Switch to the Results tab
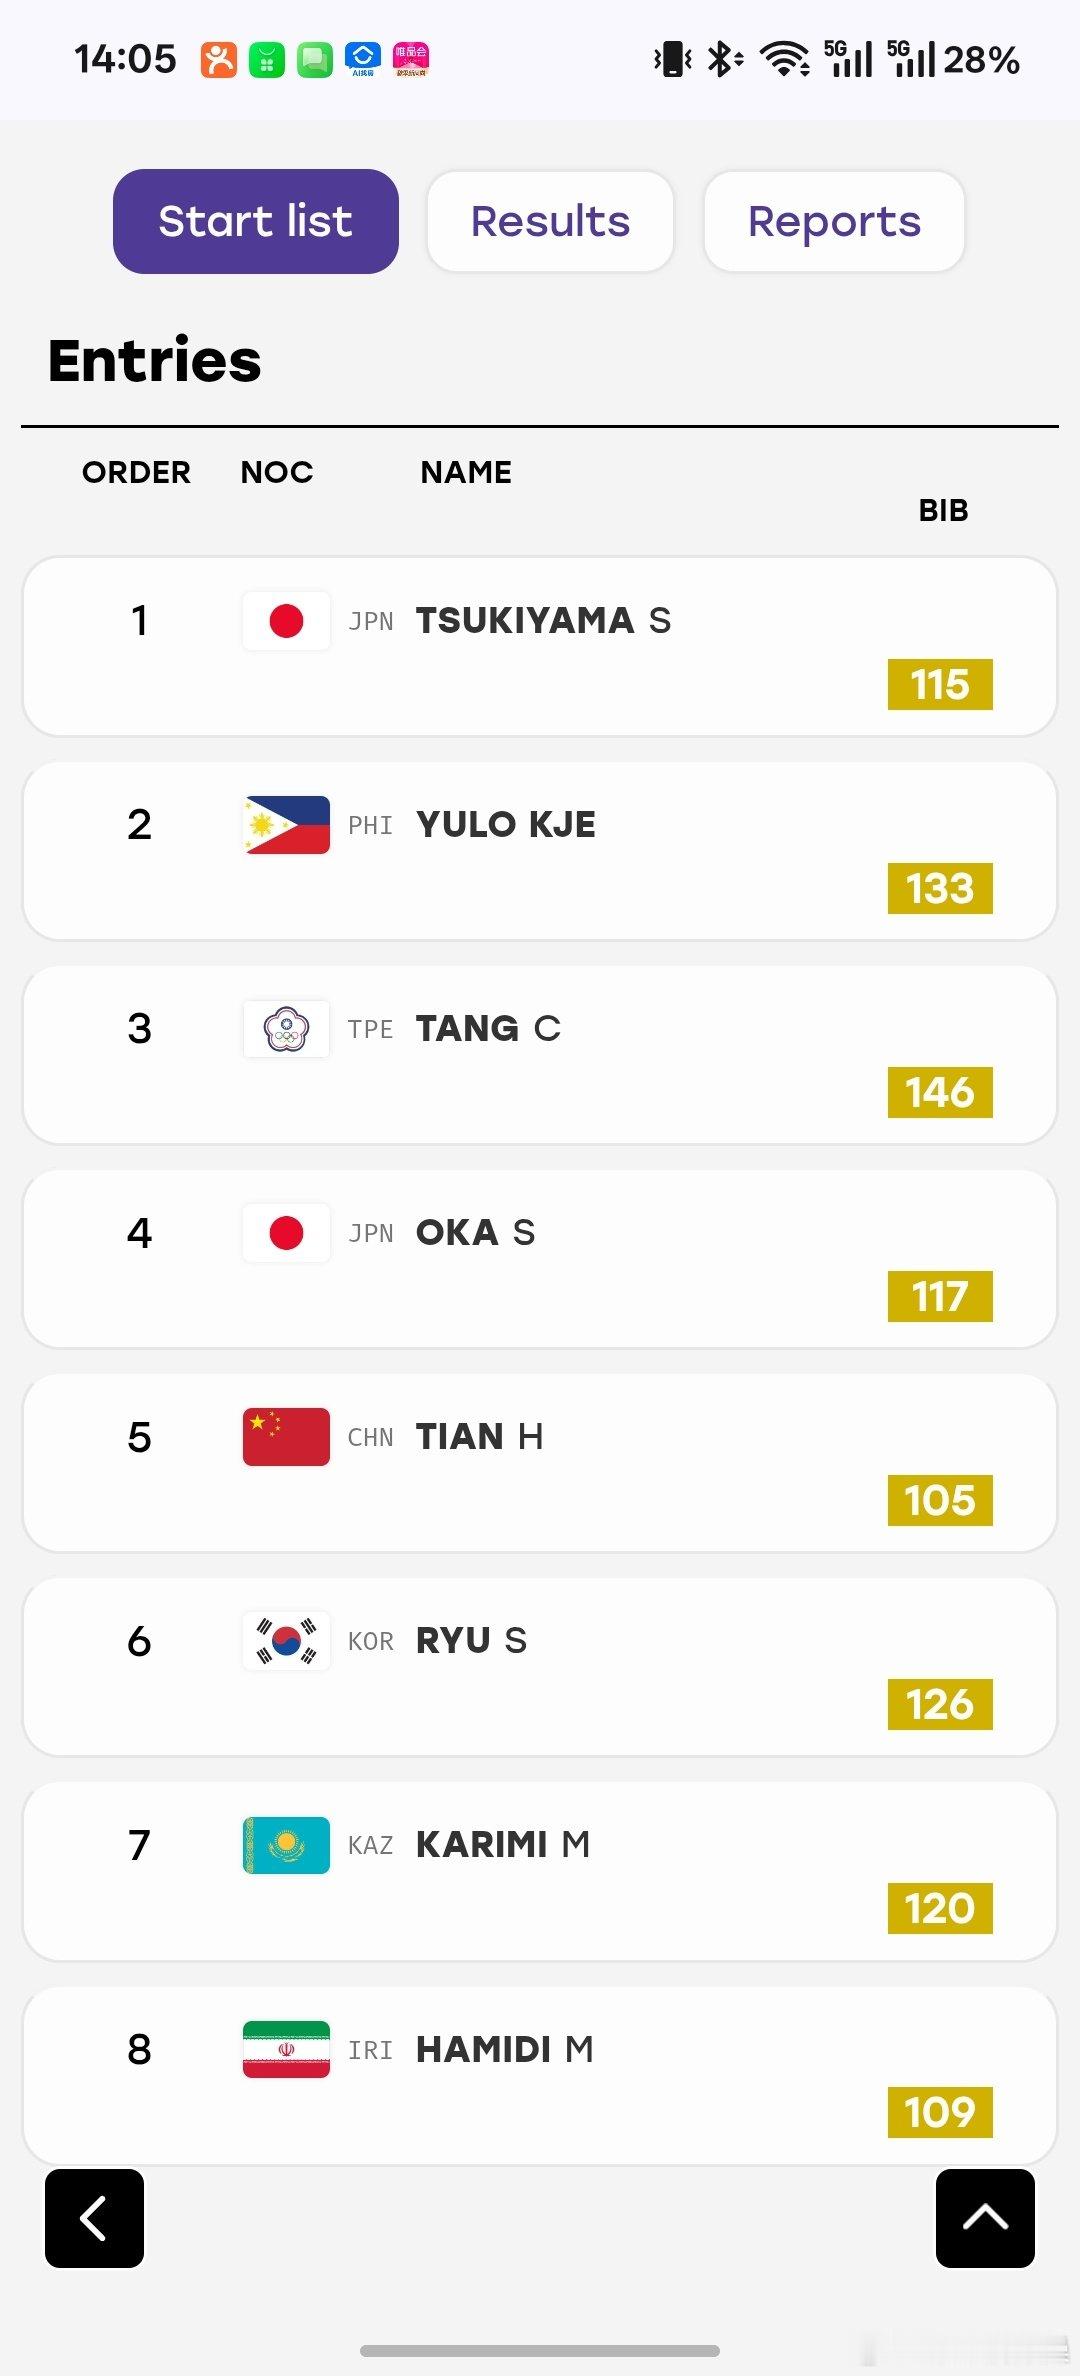Screen dimensions: 1080x2376 pyautogui.click(x=550, y=221)
